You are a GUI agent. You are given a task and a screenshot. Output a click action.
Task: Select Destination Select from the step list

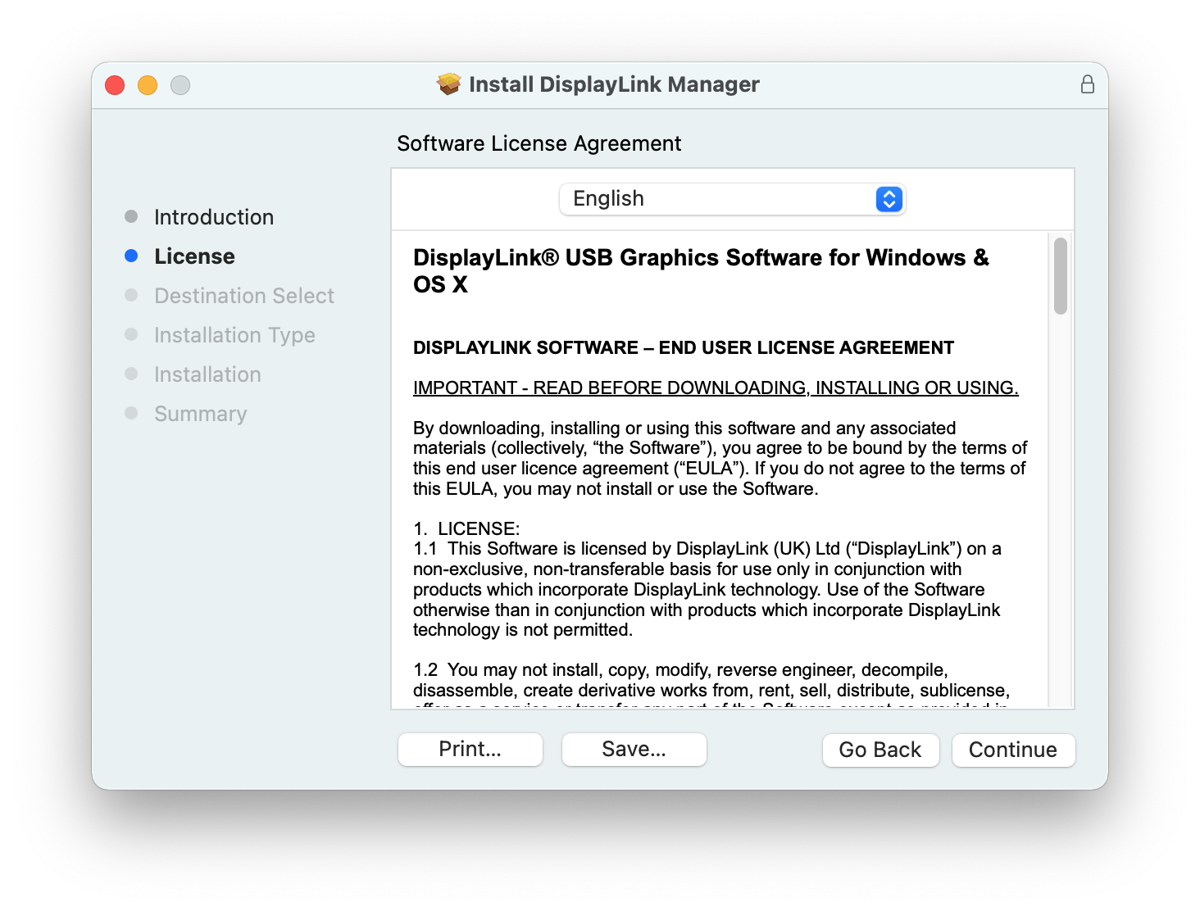[243, 295]
